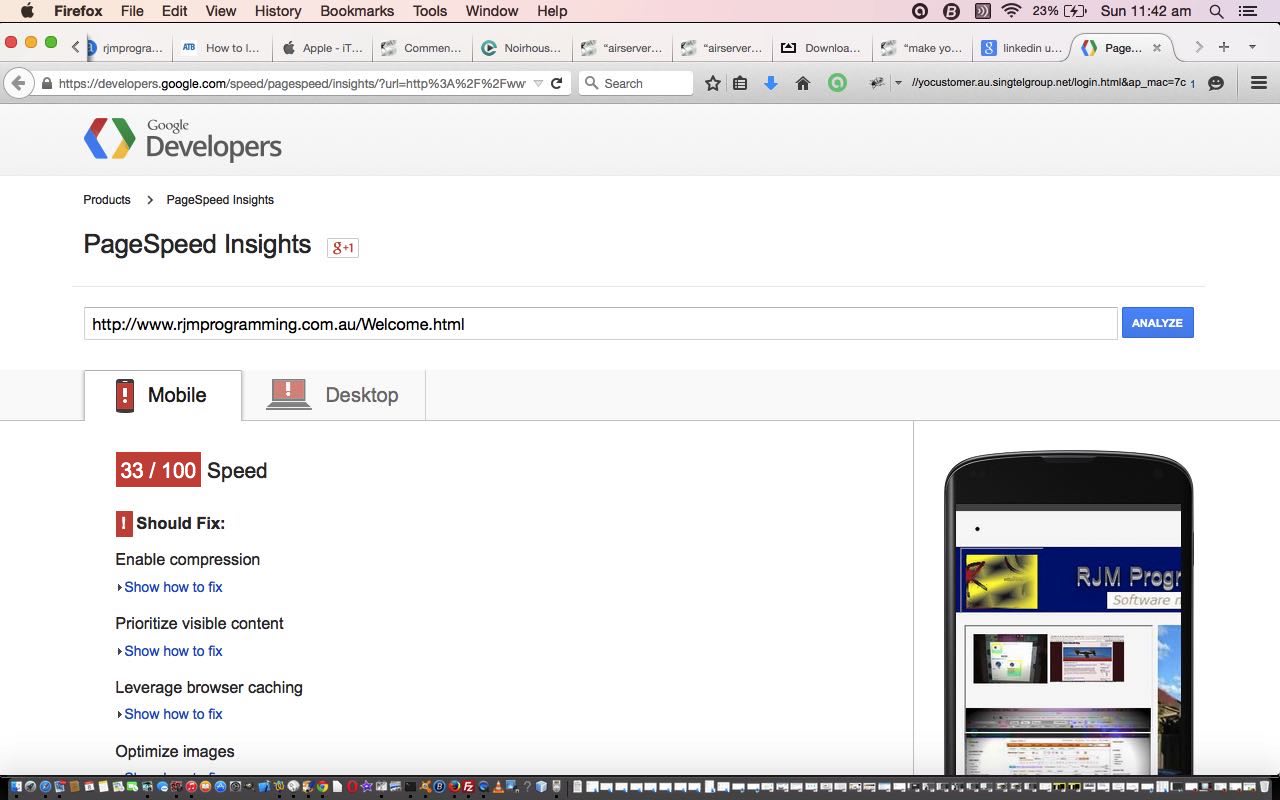Reload the page with the refresh icon
The image size is (1280, 800).
pyautogui.click(x=557, y=83)
